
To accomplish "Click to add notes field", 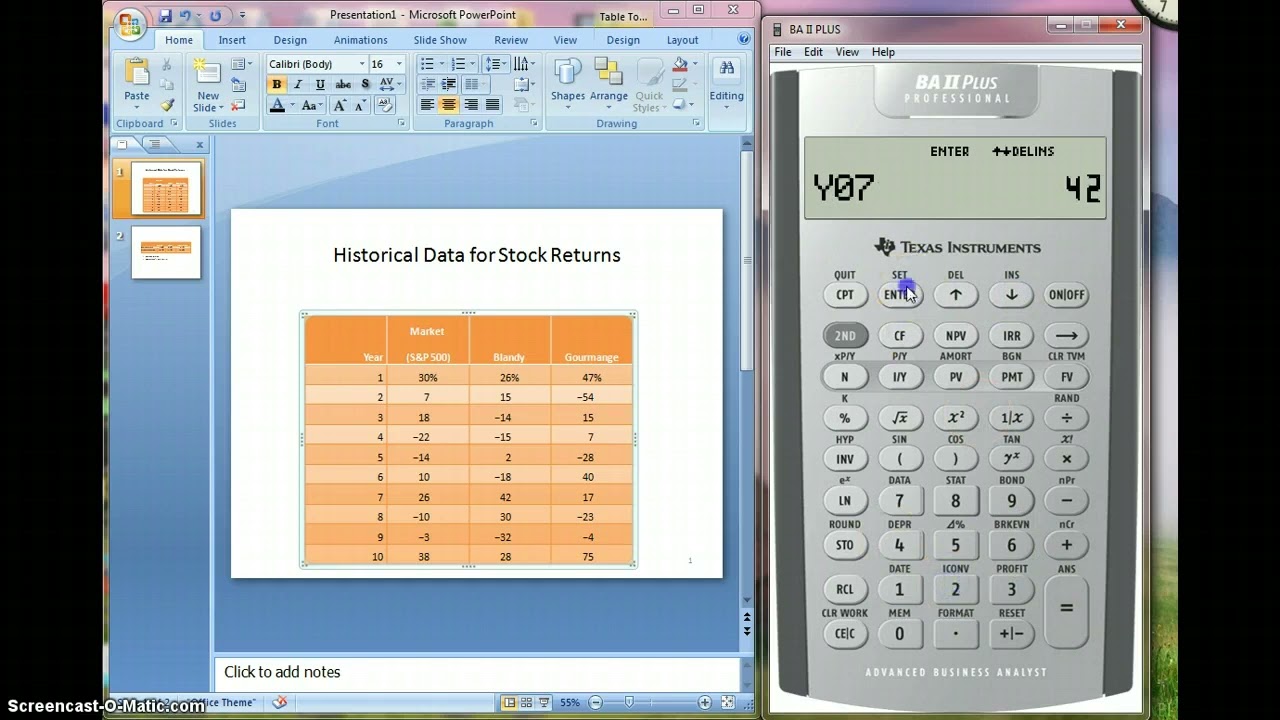I will pos(479,672).
